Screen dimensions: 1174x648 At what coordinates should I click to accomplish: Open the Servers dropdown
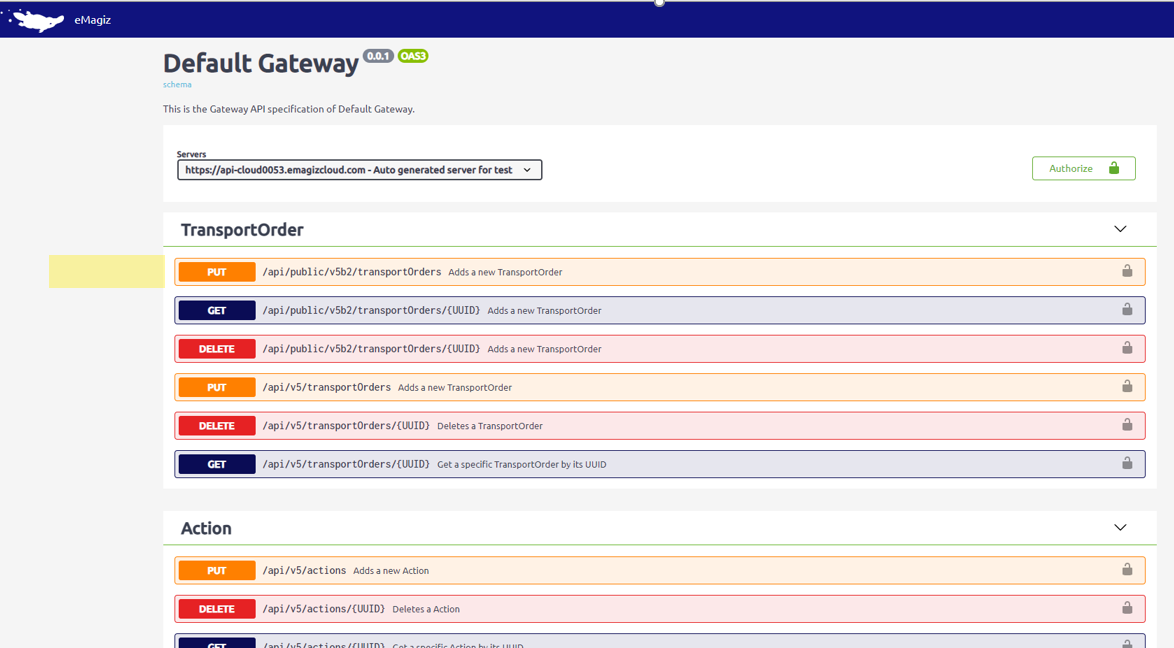pyautogui.click(x=359, y=169)
